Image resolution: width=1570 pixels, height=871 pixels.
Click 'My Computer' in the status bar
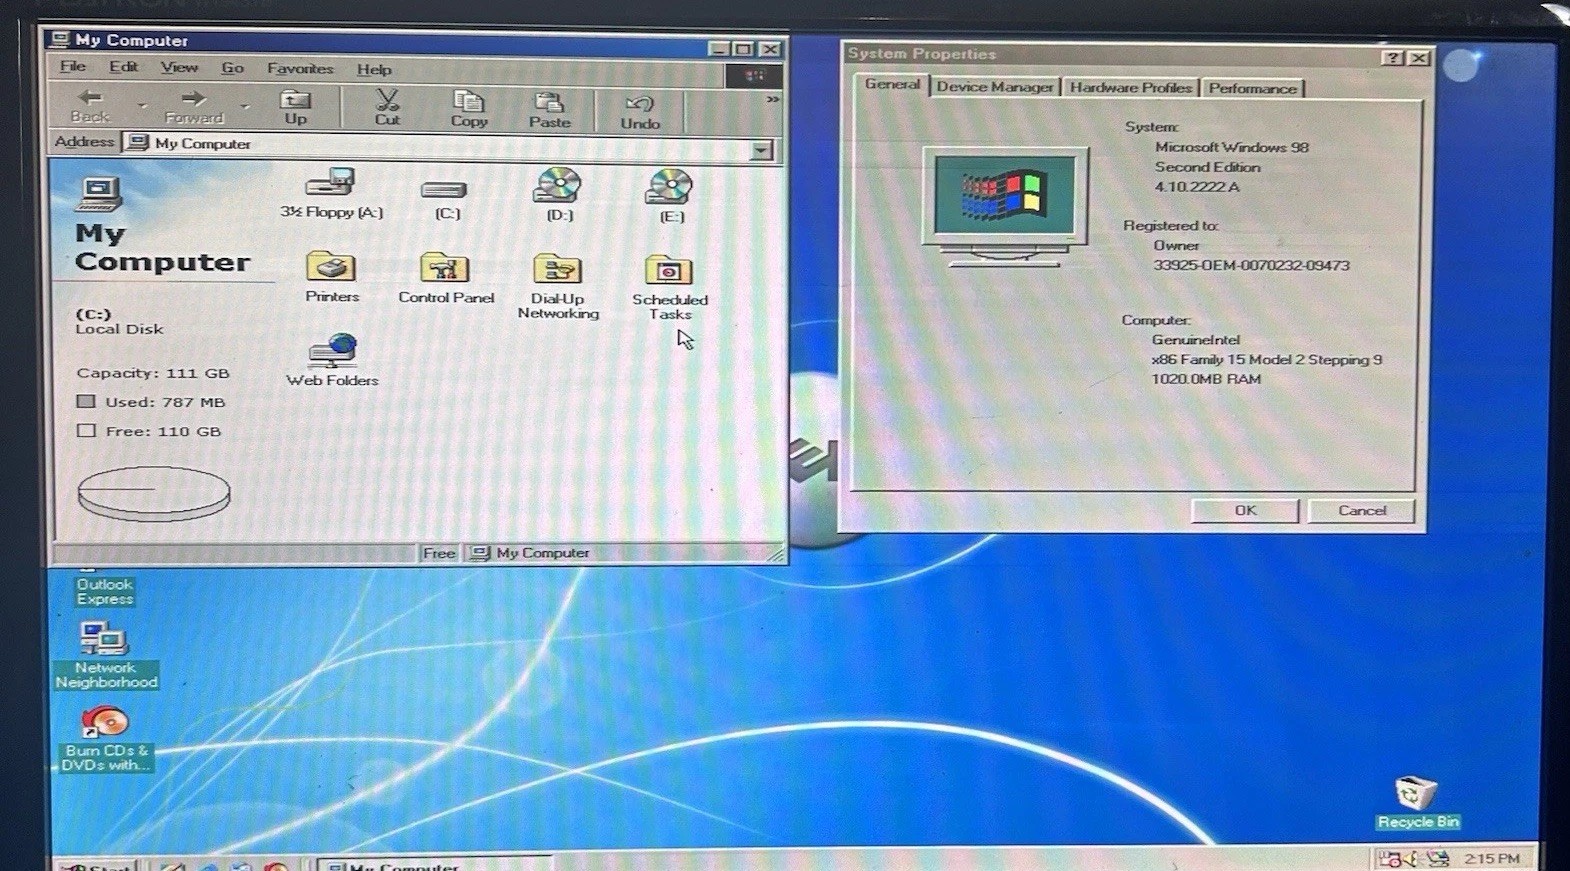(x=542, y=553)
